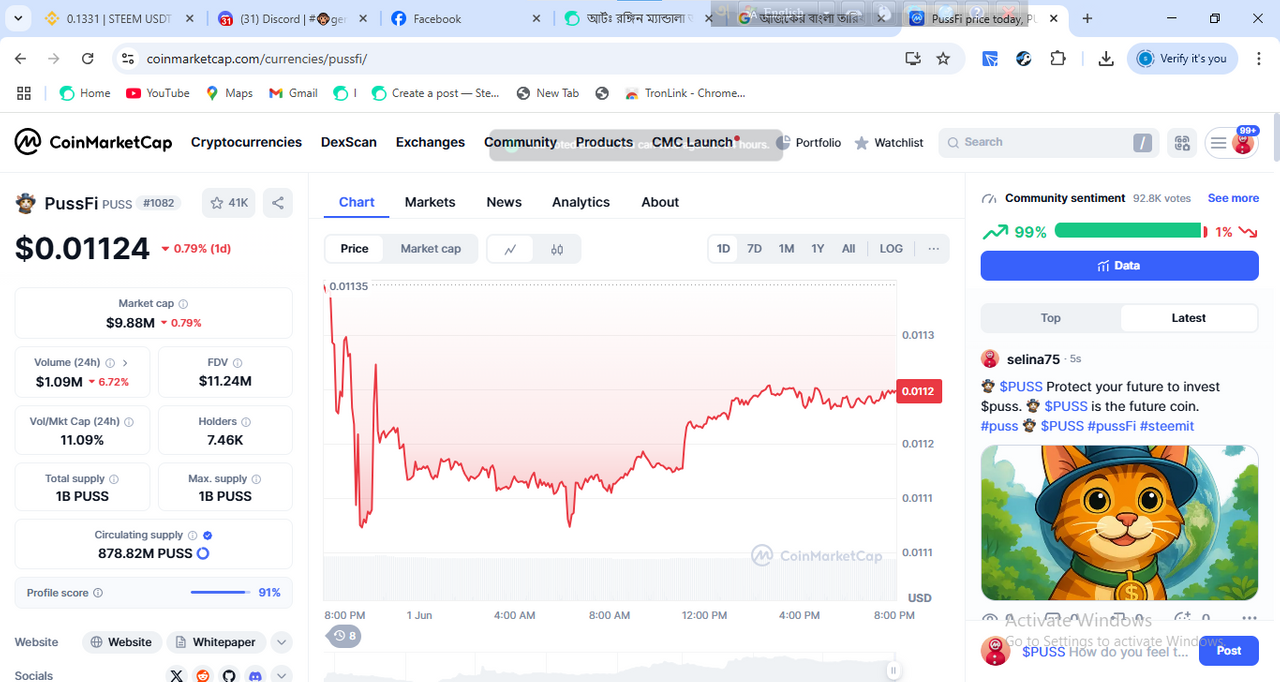Click Market cap info icon

coord(183,304)
